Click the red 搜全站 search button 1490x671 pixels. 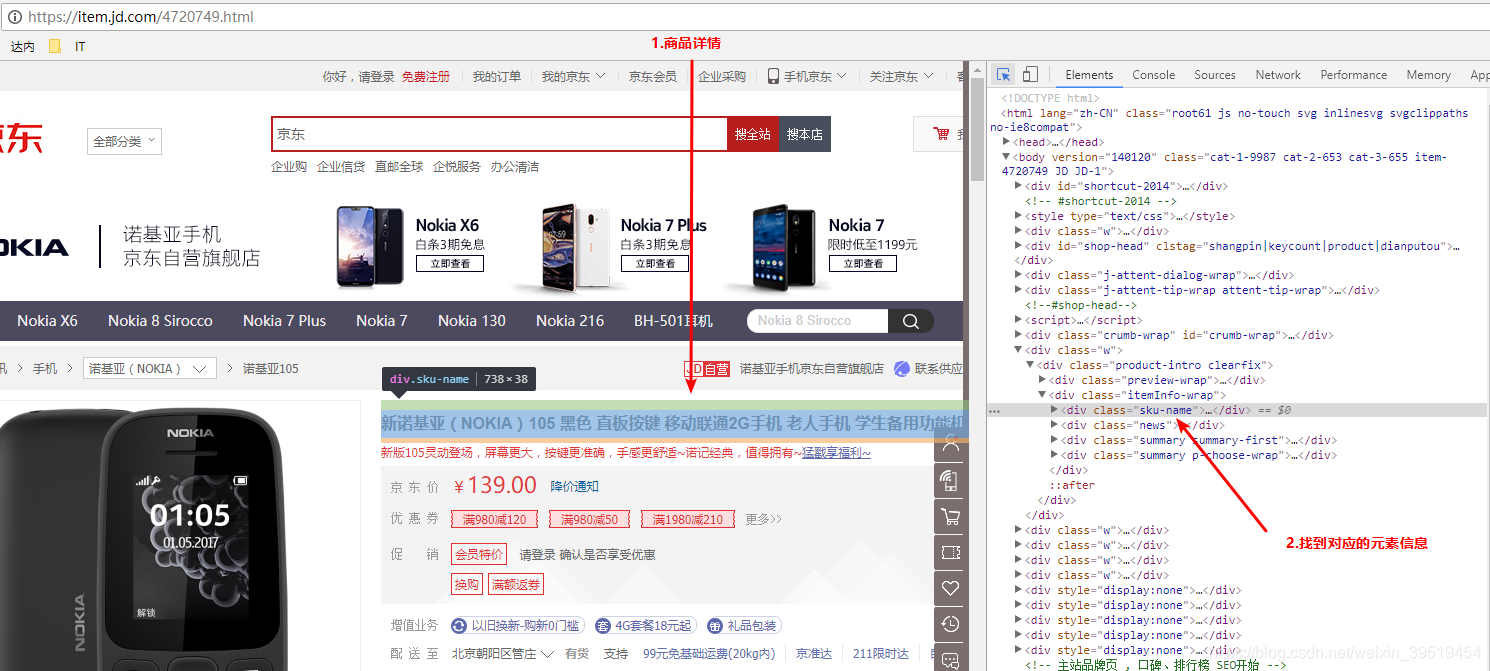(x=753, y=134)
